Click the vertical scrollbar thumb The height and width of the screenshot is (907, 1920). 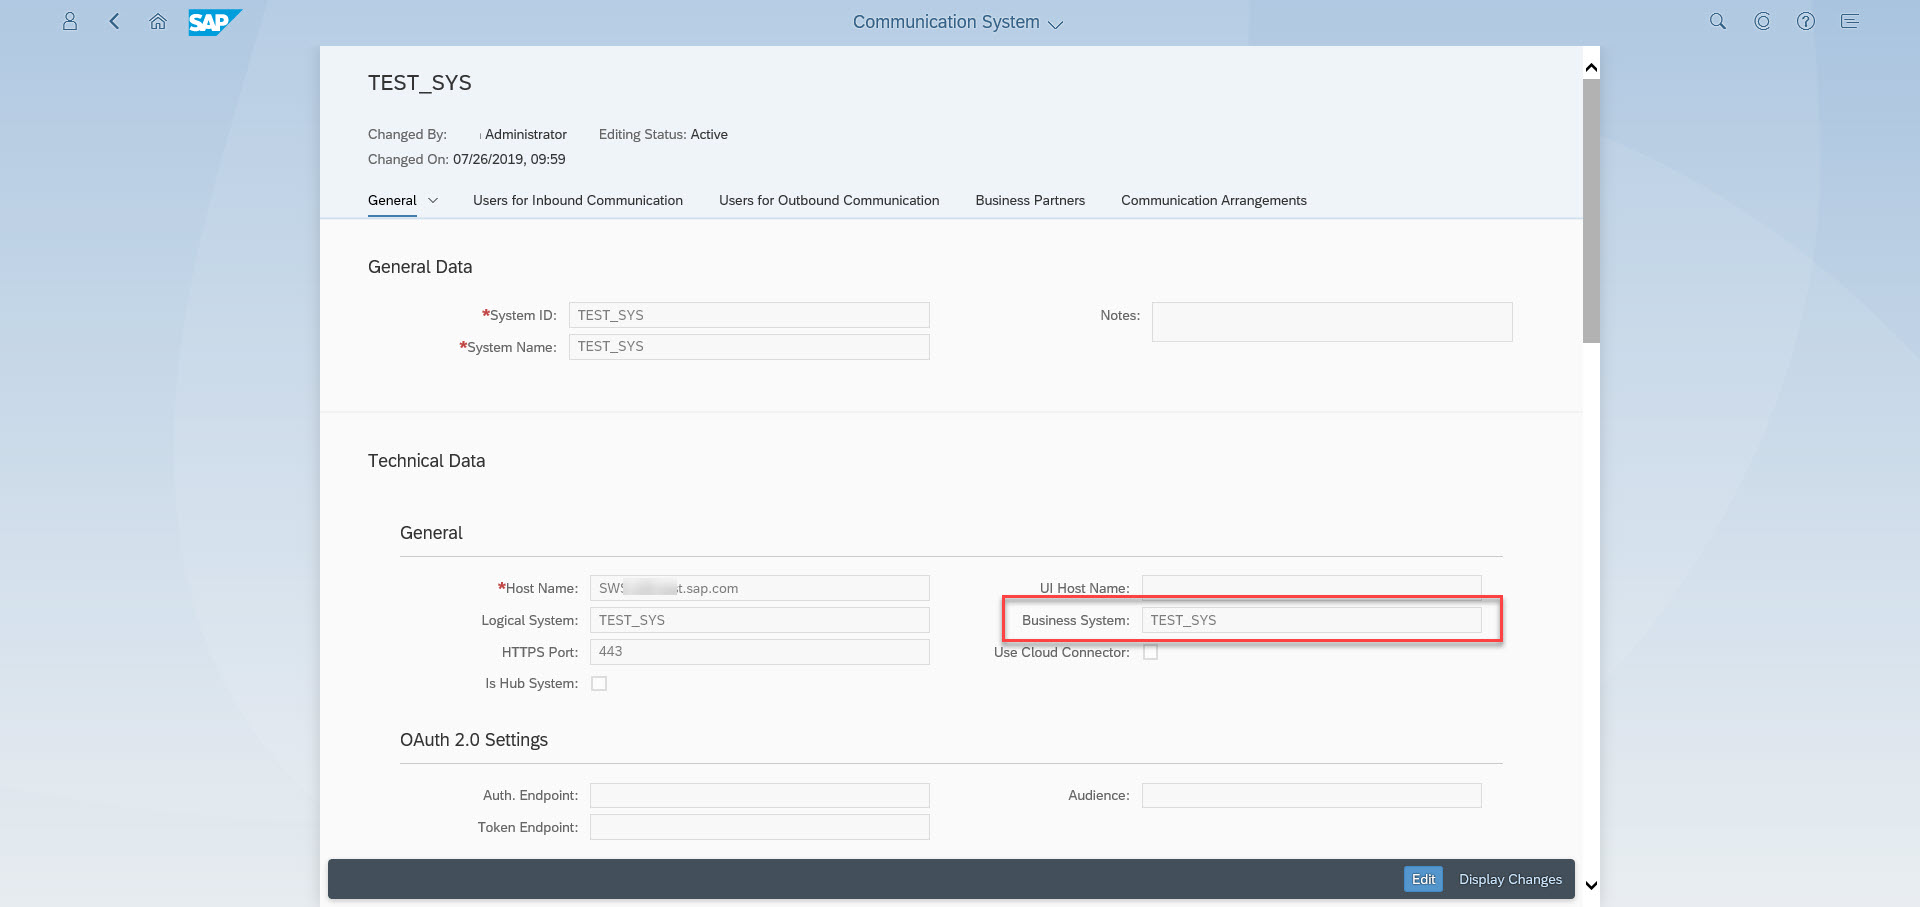[1591, 211]
